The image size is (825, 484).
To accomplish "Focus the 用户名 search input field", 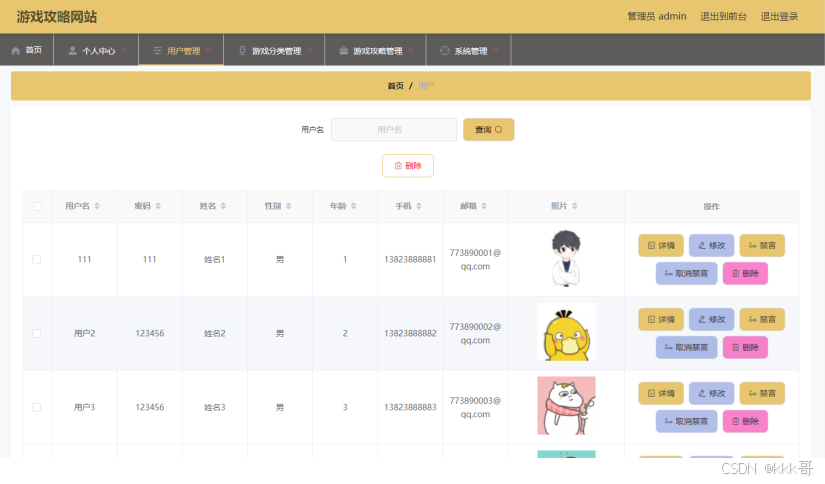I will coord(394,129).
